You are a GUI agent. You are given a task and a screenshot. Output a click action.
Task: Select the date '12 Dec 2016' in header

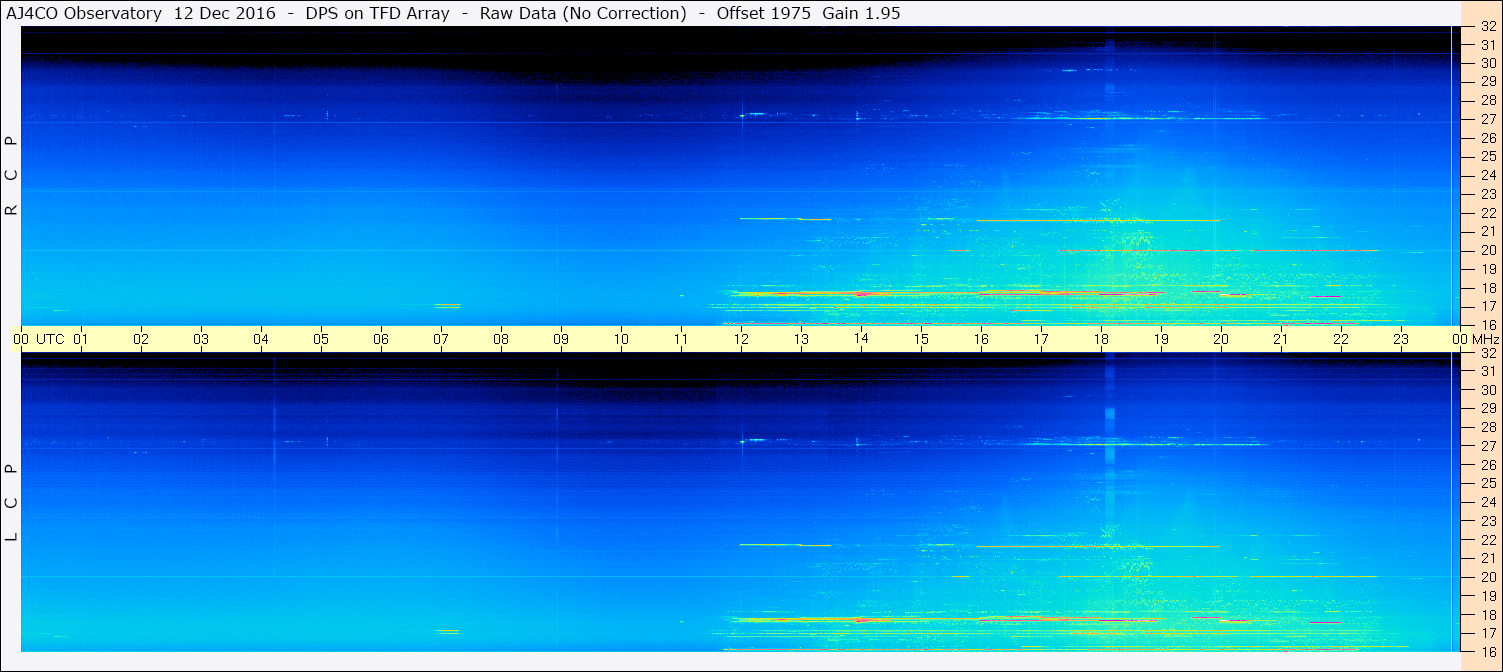[x=224, y=13]
